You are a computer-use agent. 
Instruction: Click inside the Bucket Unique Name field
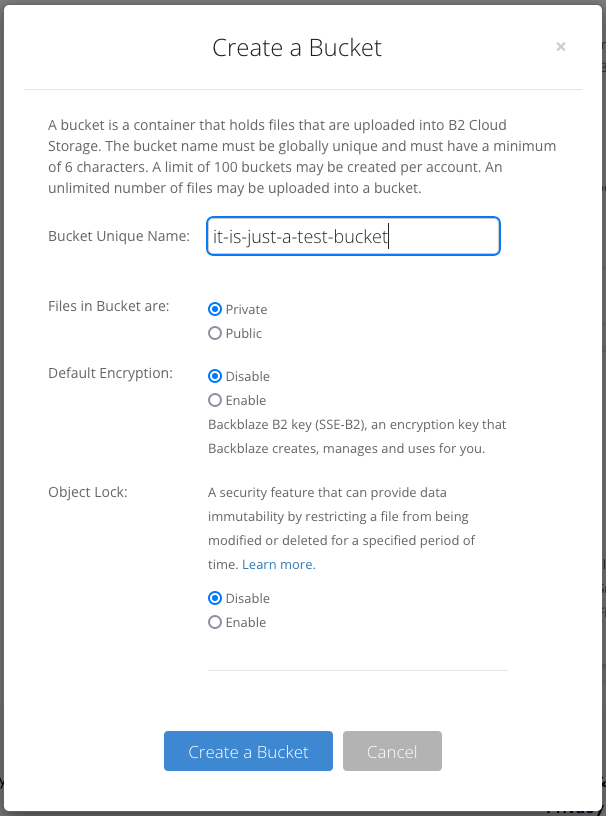pos(352,236)
